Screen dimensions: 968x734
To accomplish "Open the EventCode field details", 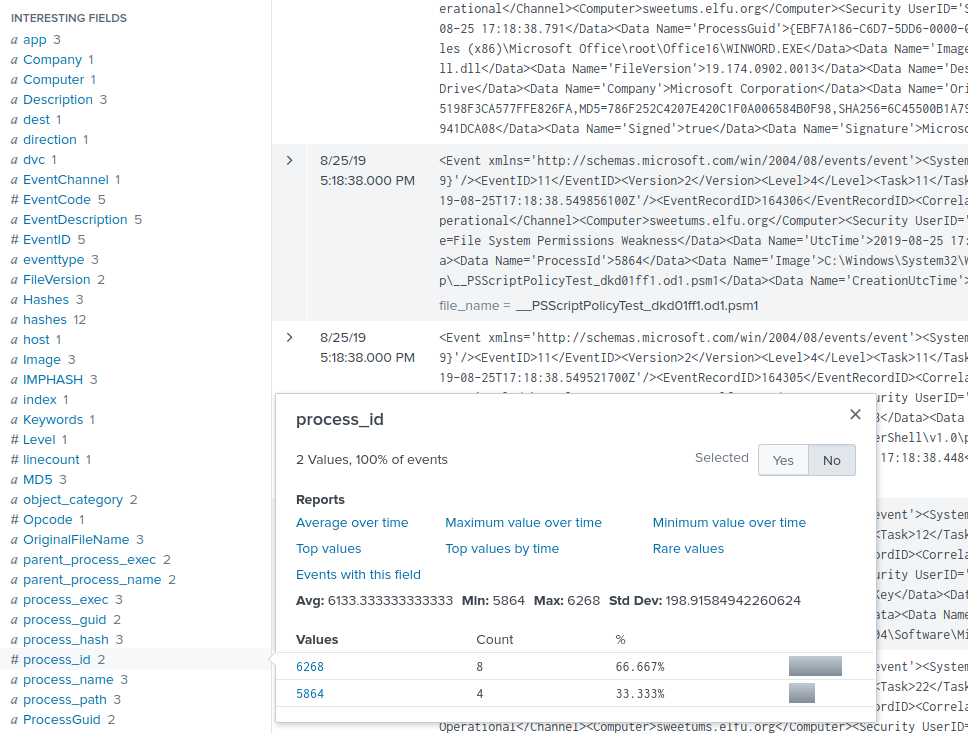I will 57,199.
